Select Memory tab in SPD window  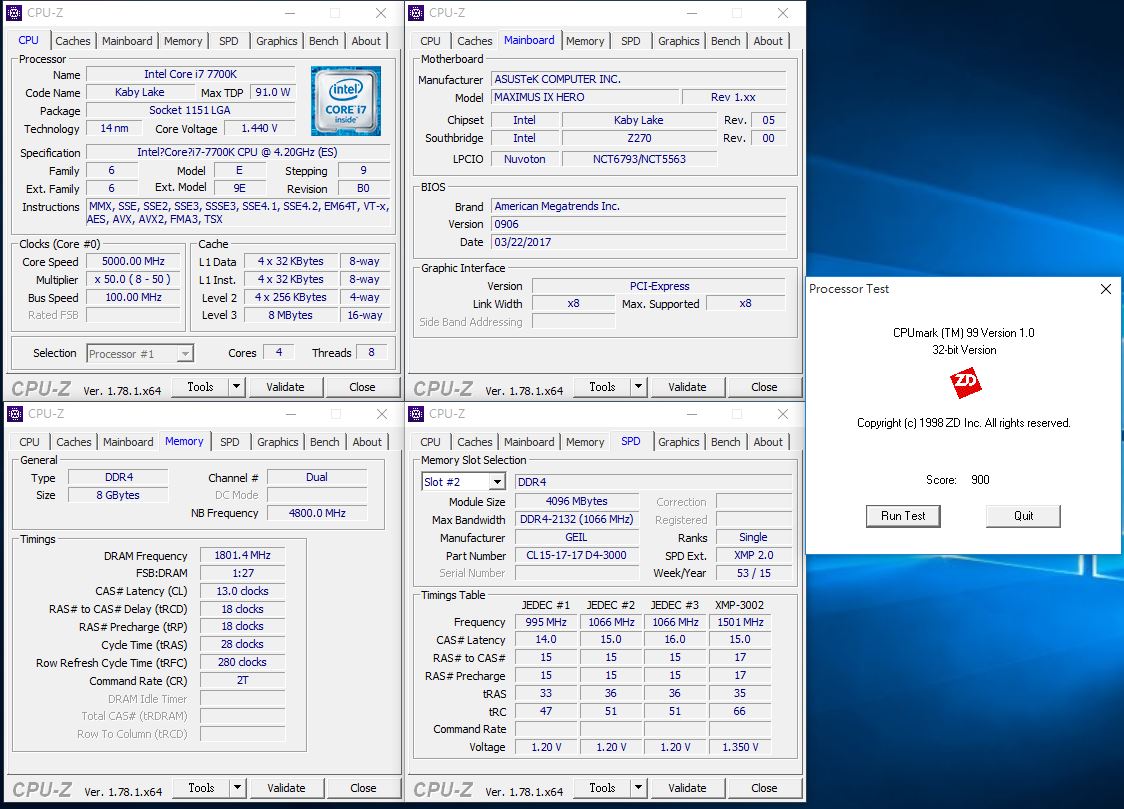point(585,441)
